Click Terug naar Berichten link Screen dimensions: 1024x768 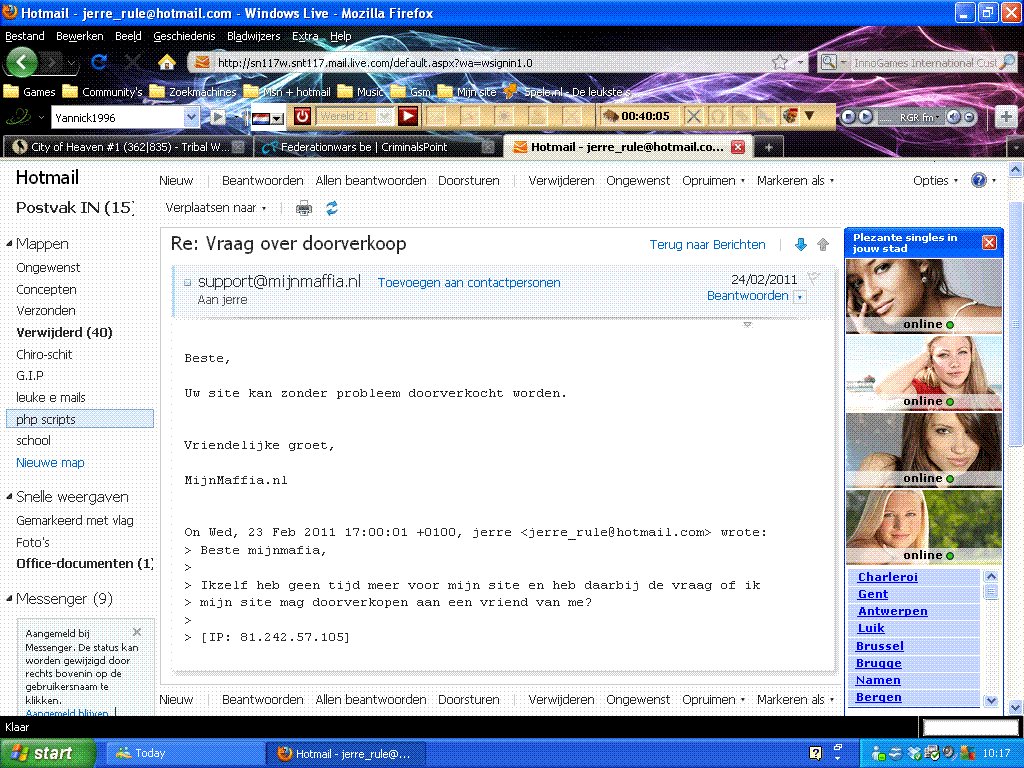click(x=707, y=244)
